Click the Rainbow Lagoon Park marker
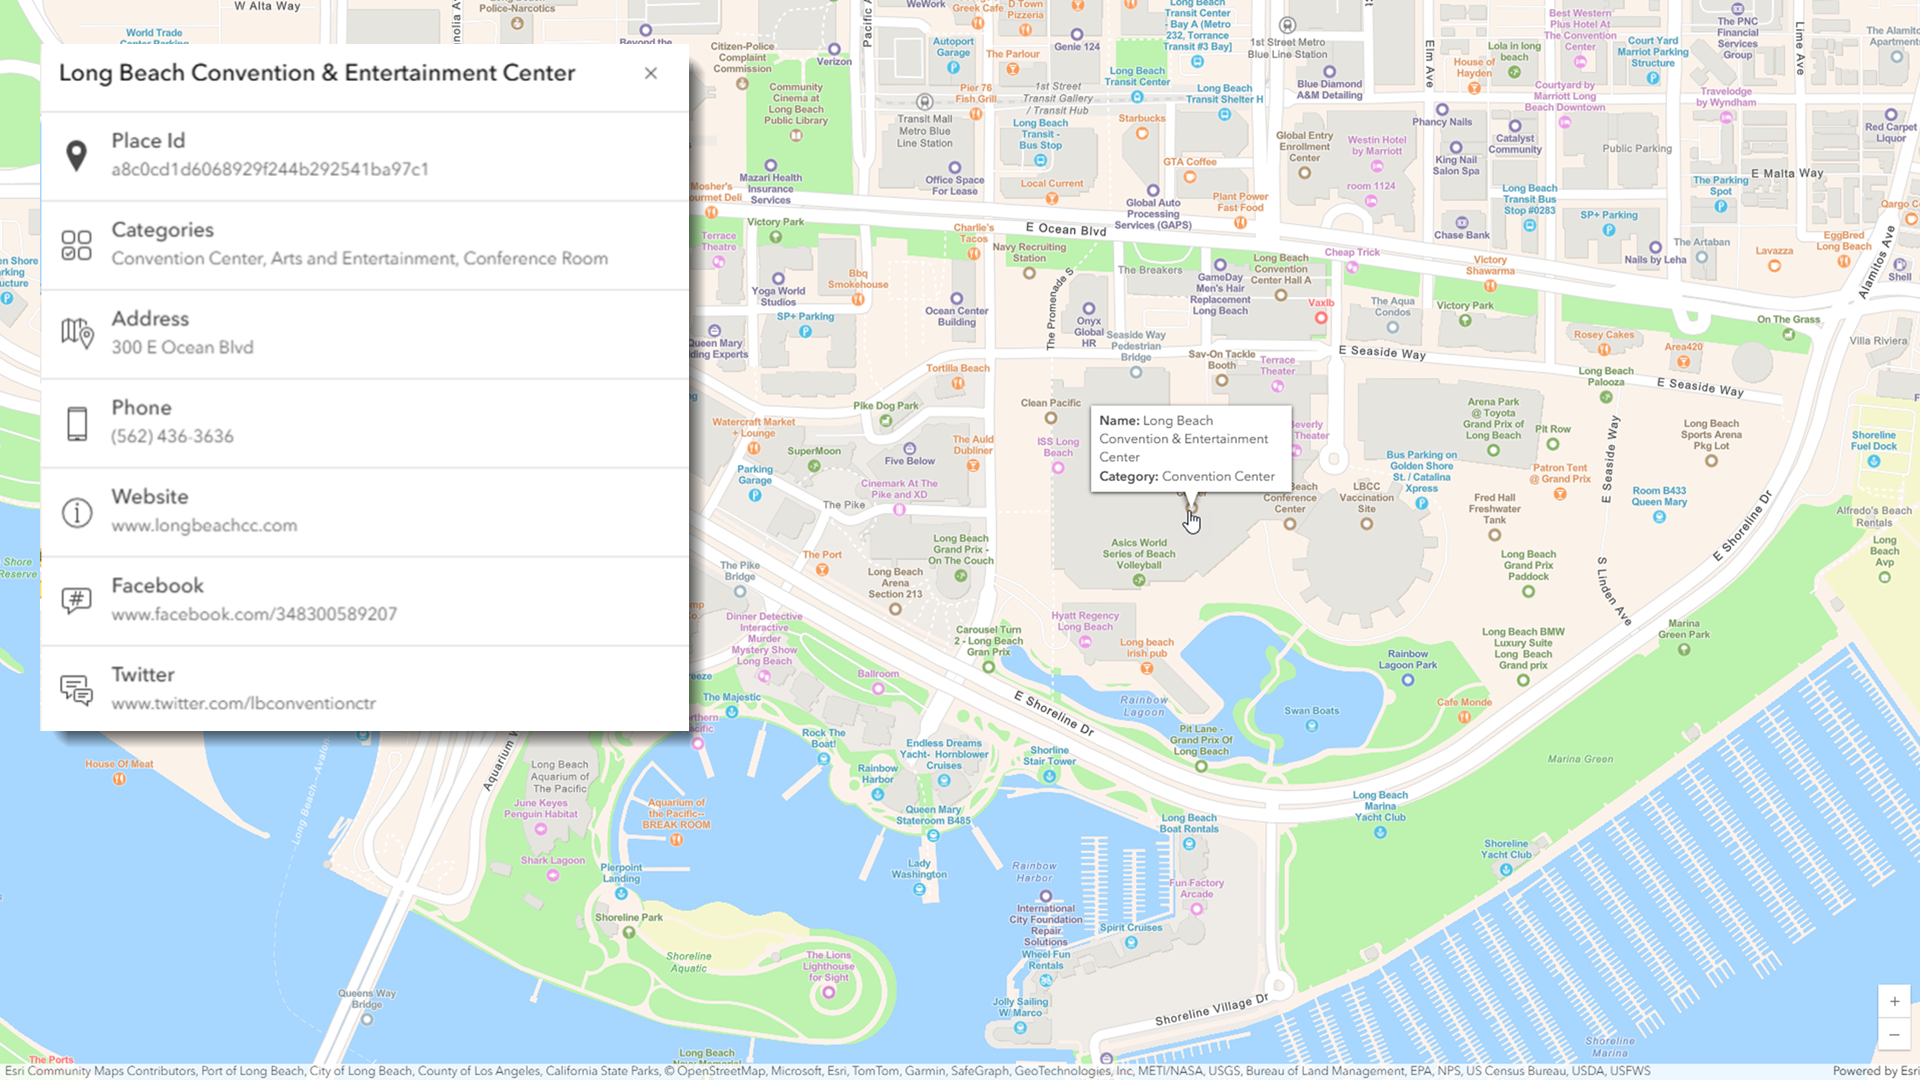 click(x=1408, y=680)
